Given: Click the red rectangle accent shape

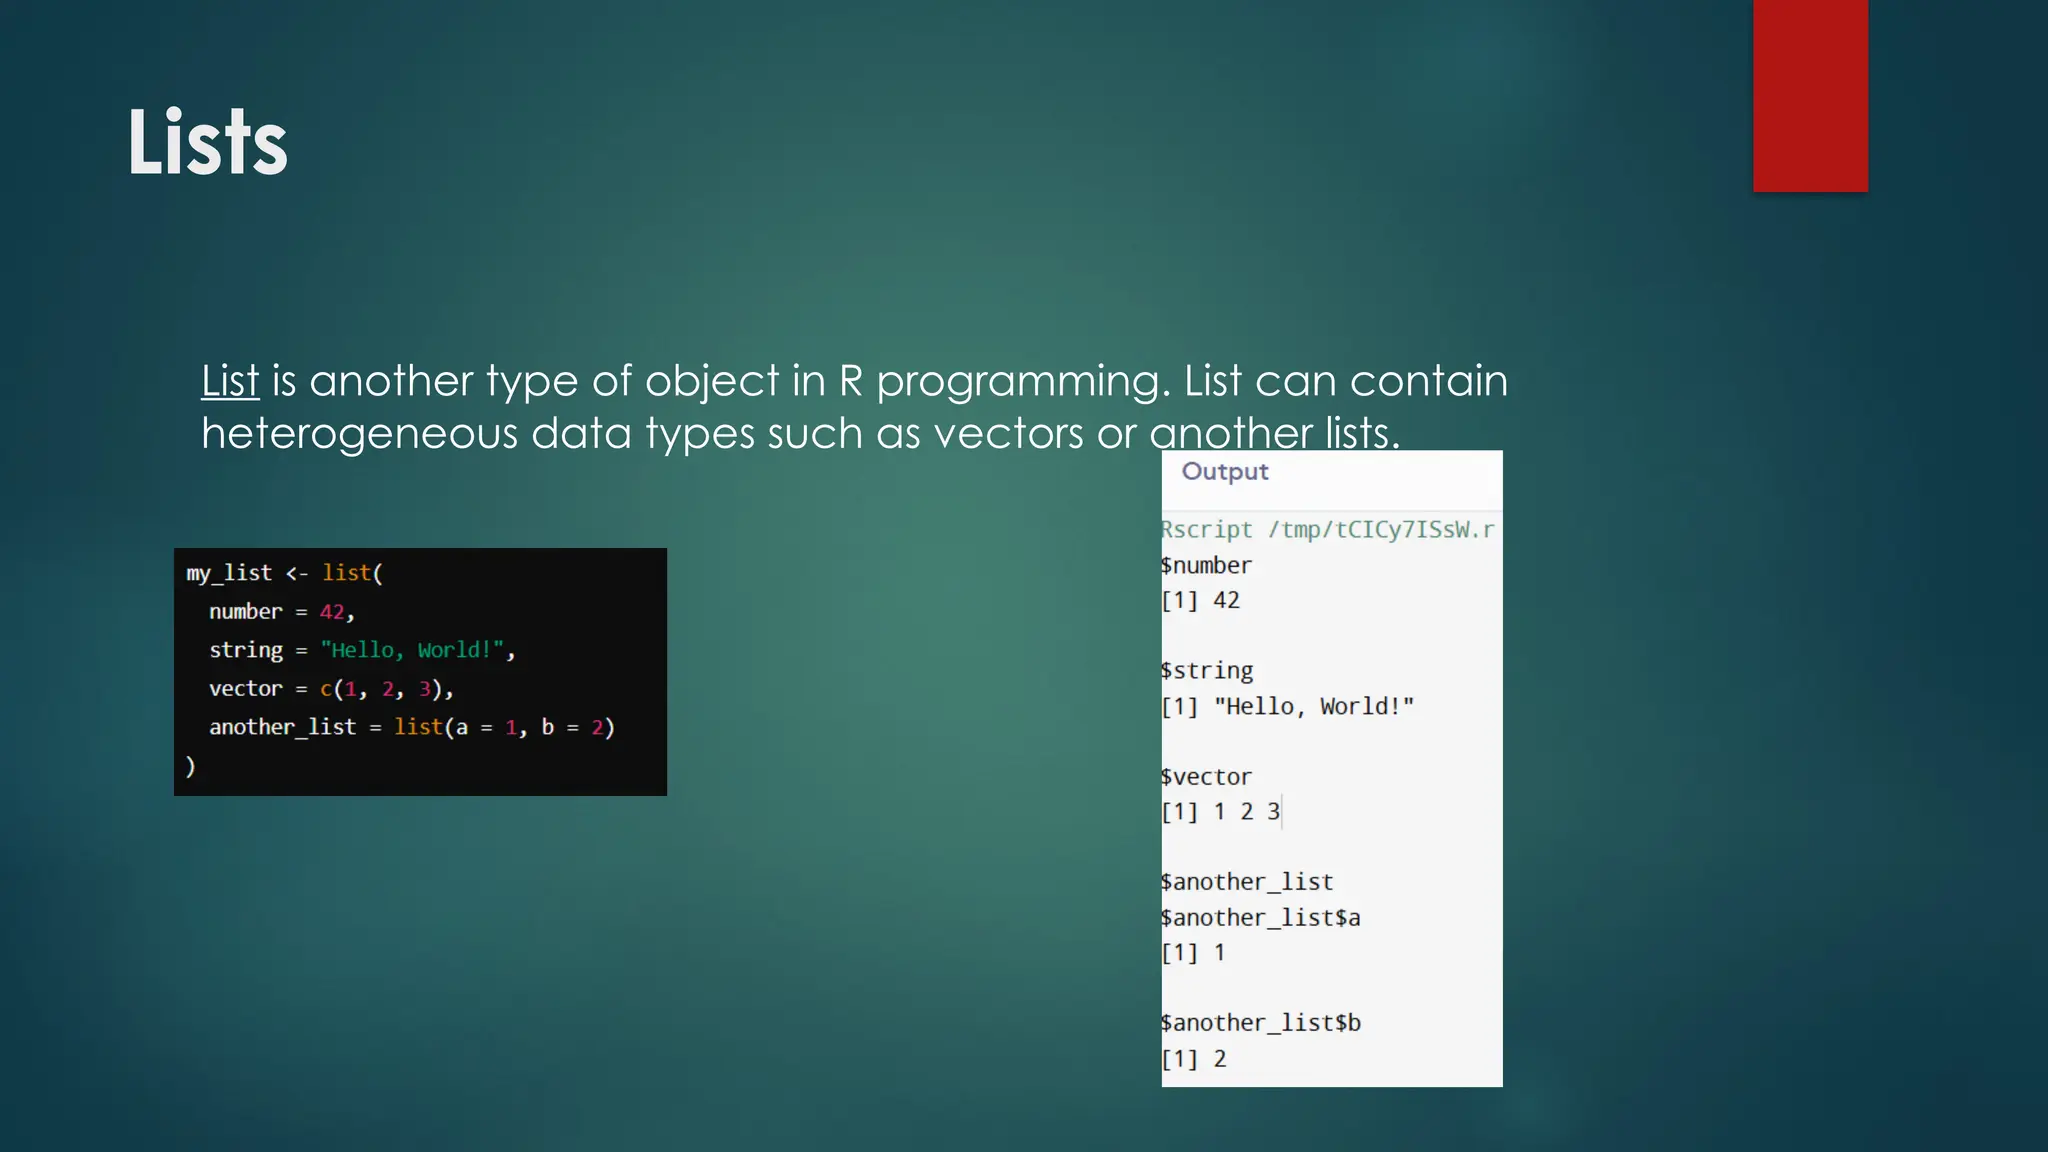Looking at the screenshot, I should [x=1810, y=96].
